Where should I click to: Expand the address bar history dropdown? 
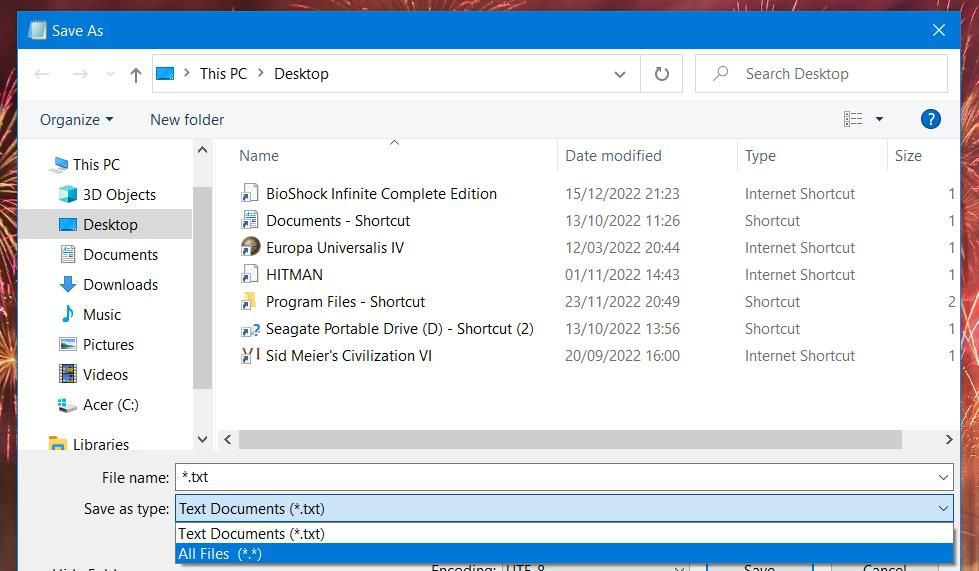(619, 74)
